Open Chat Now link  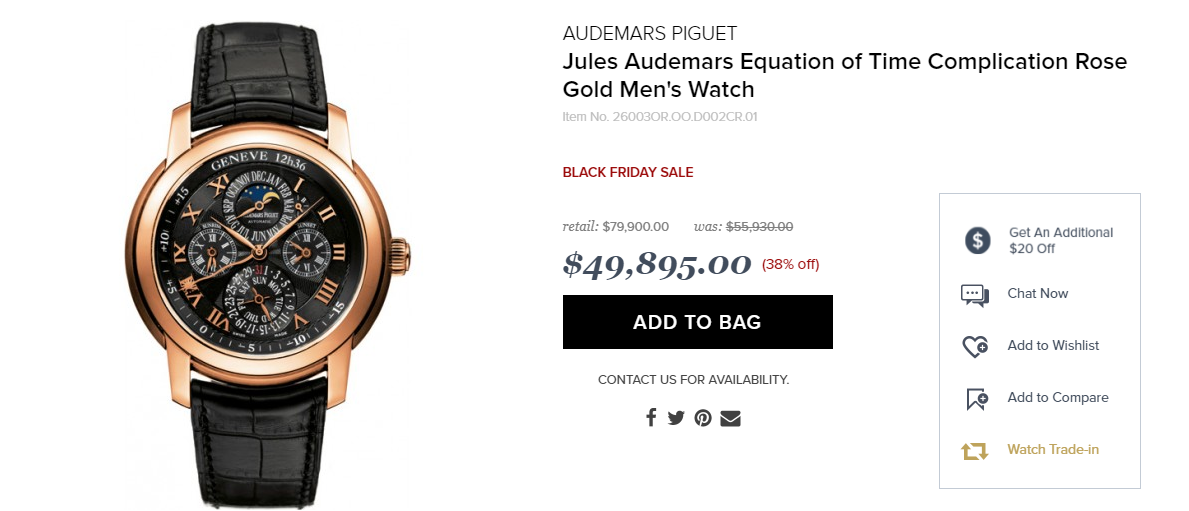[x=1037, y=293]
